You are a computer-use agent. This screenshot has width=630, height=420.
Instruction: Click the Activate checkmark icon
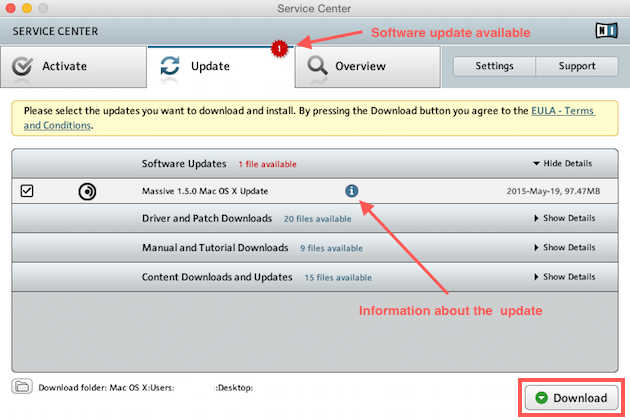point(22,67)
